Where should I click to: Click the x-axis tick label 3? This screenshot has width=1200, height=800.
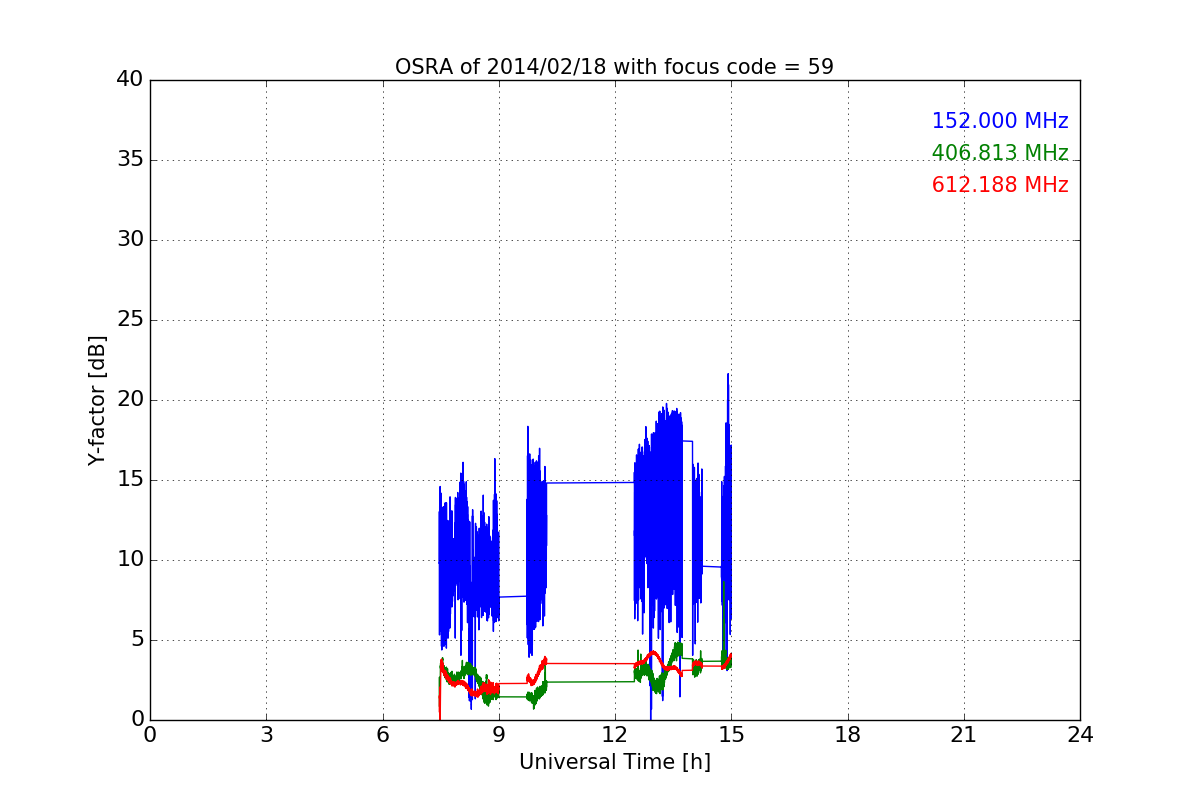tap(266, 735)
